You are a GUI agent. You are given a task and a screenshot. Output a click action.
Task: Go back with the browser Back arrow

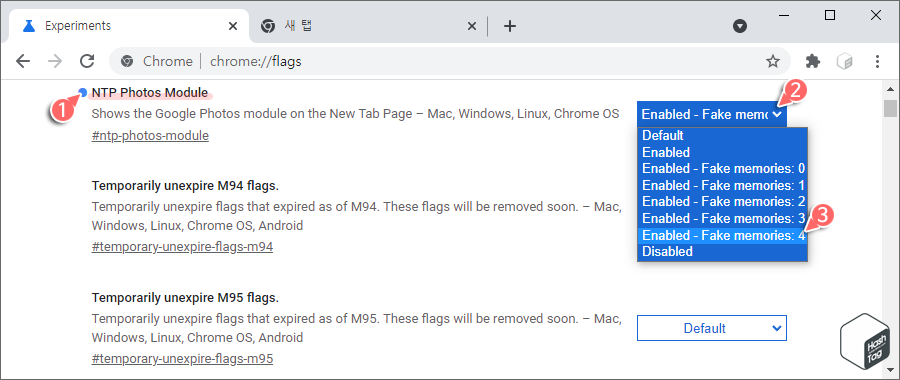tap(22, 61)
